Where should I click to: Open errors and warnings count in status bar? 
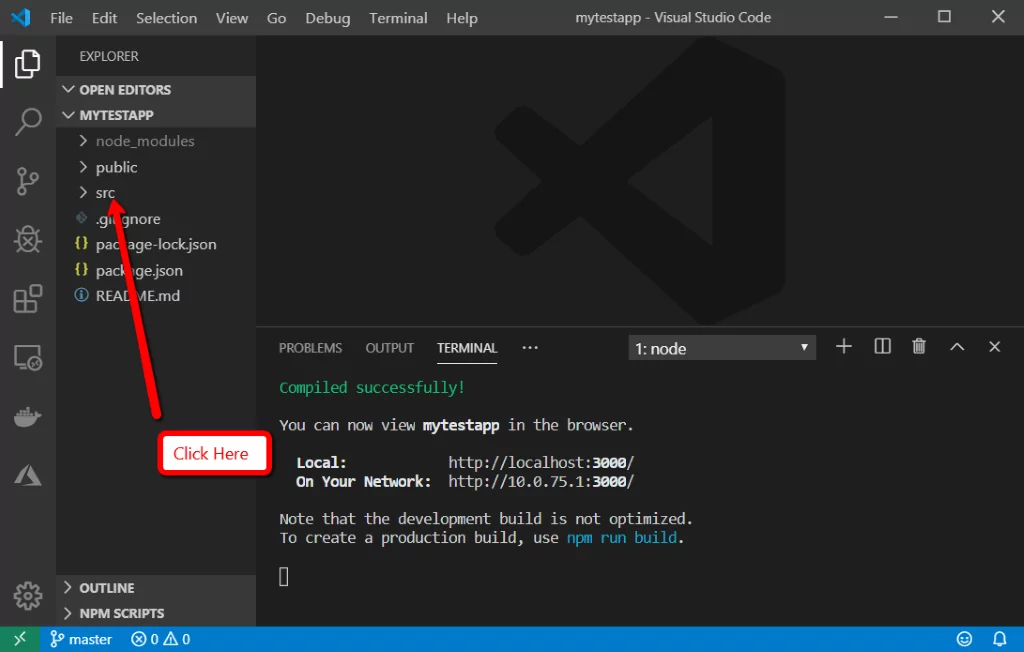point(161,639)
